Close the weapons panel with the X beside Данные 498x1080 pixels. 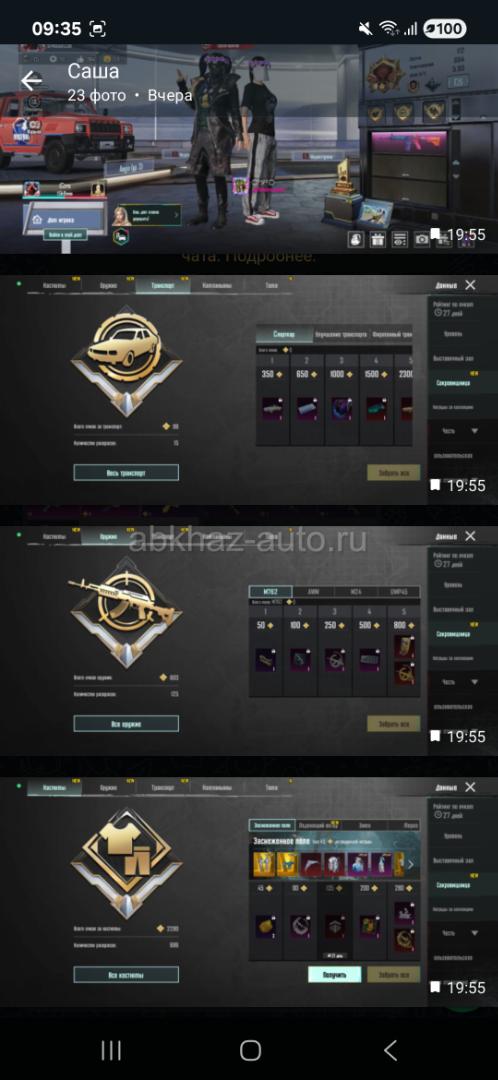click(470, 536)
